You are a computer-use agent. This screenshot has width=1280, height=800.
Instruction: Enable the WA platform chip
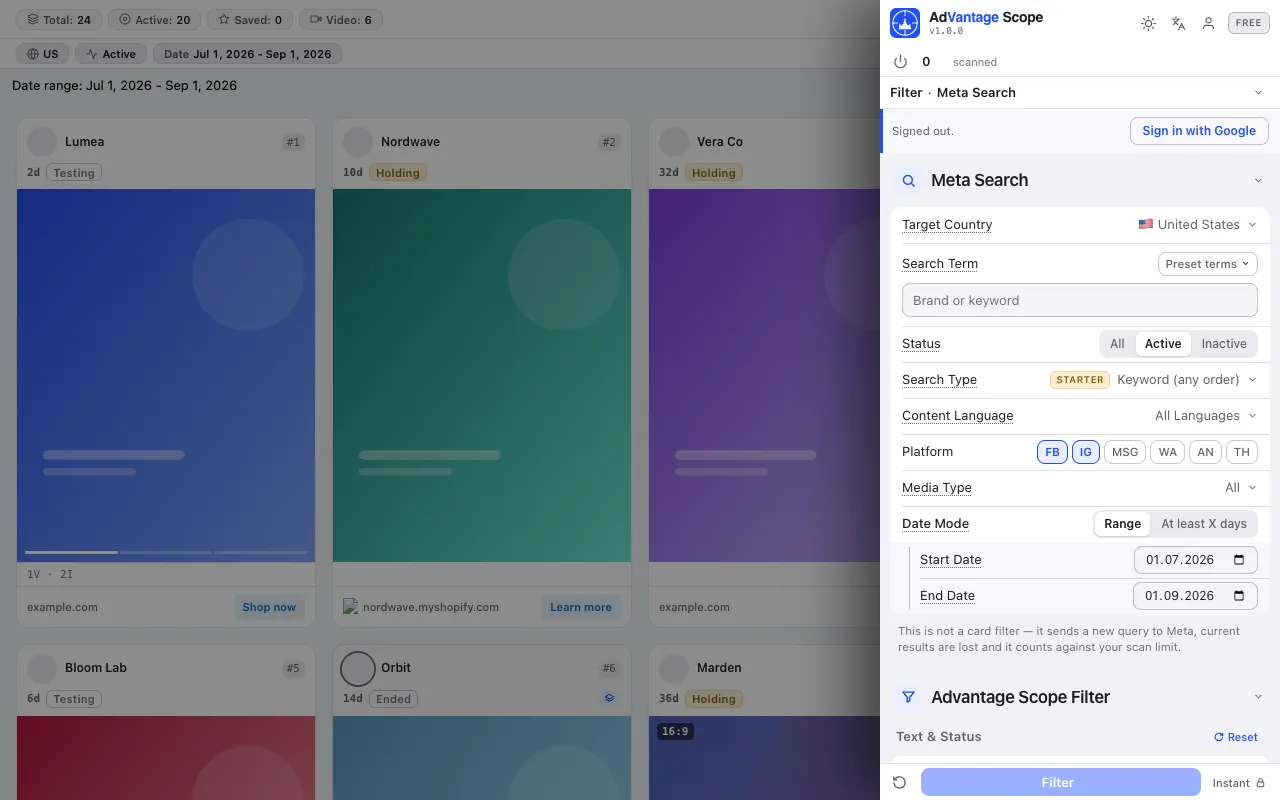coord(1168,452)
